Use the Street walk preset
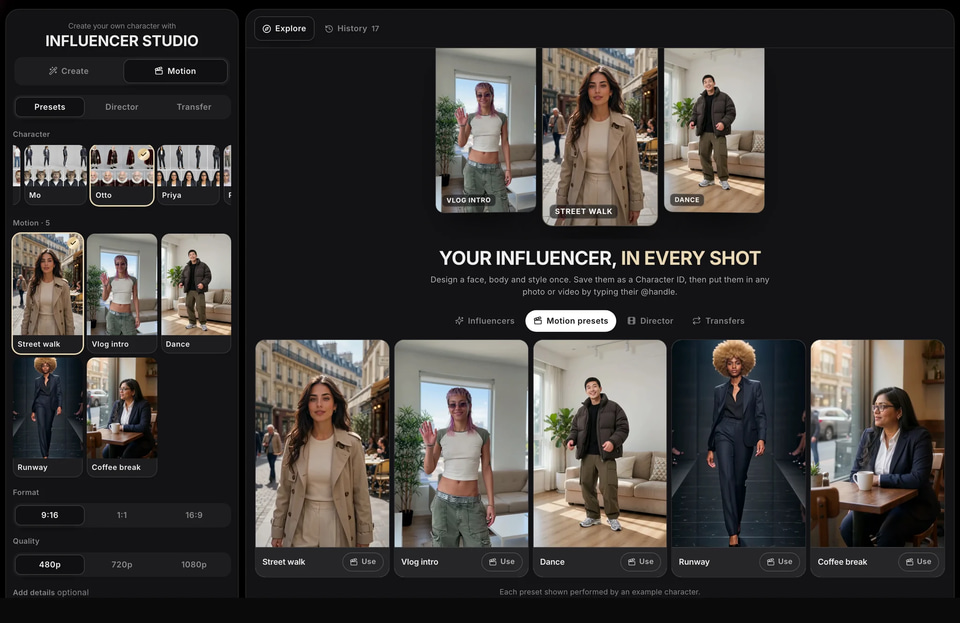This screenshot has height=623, width=960. (363, 562)
